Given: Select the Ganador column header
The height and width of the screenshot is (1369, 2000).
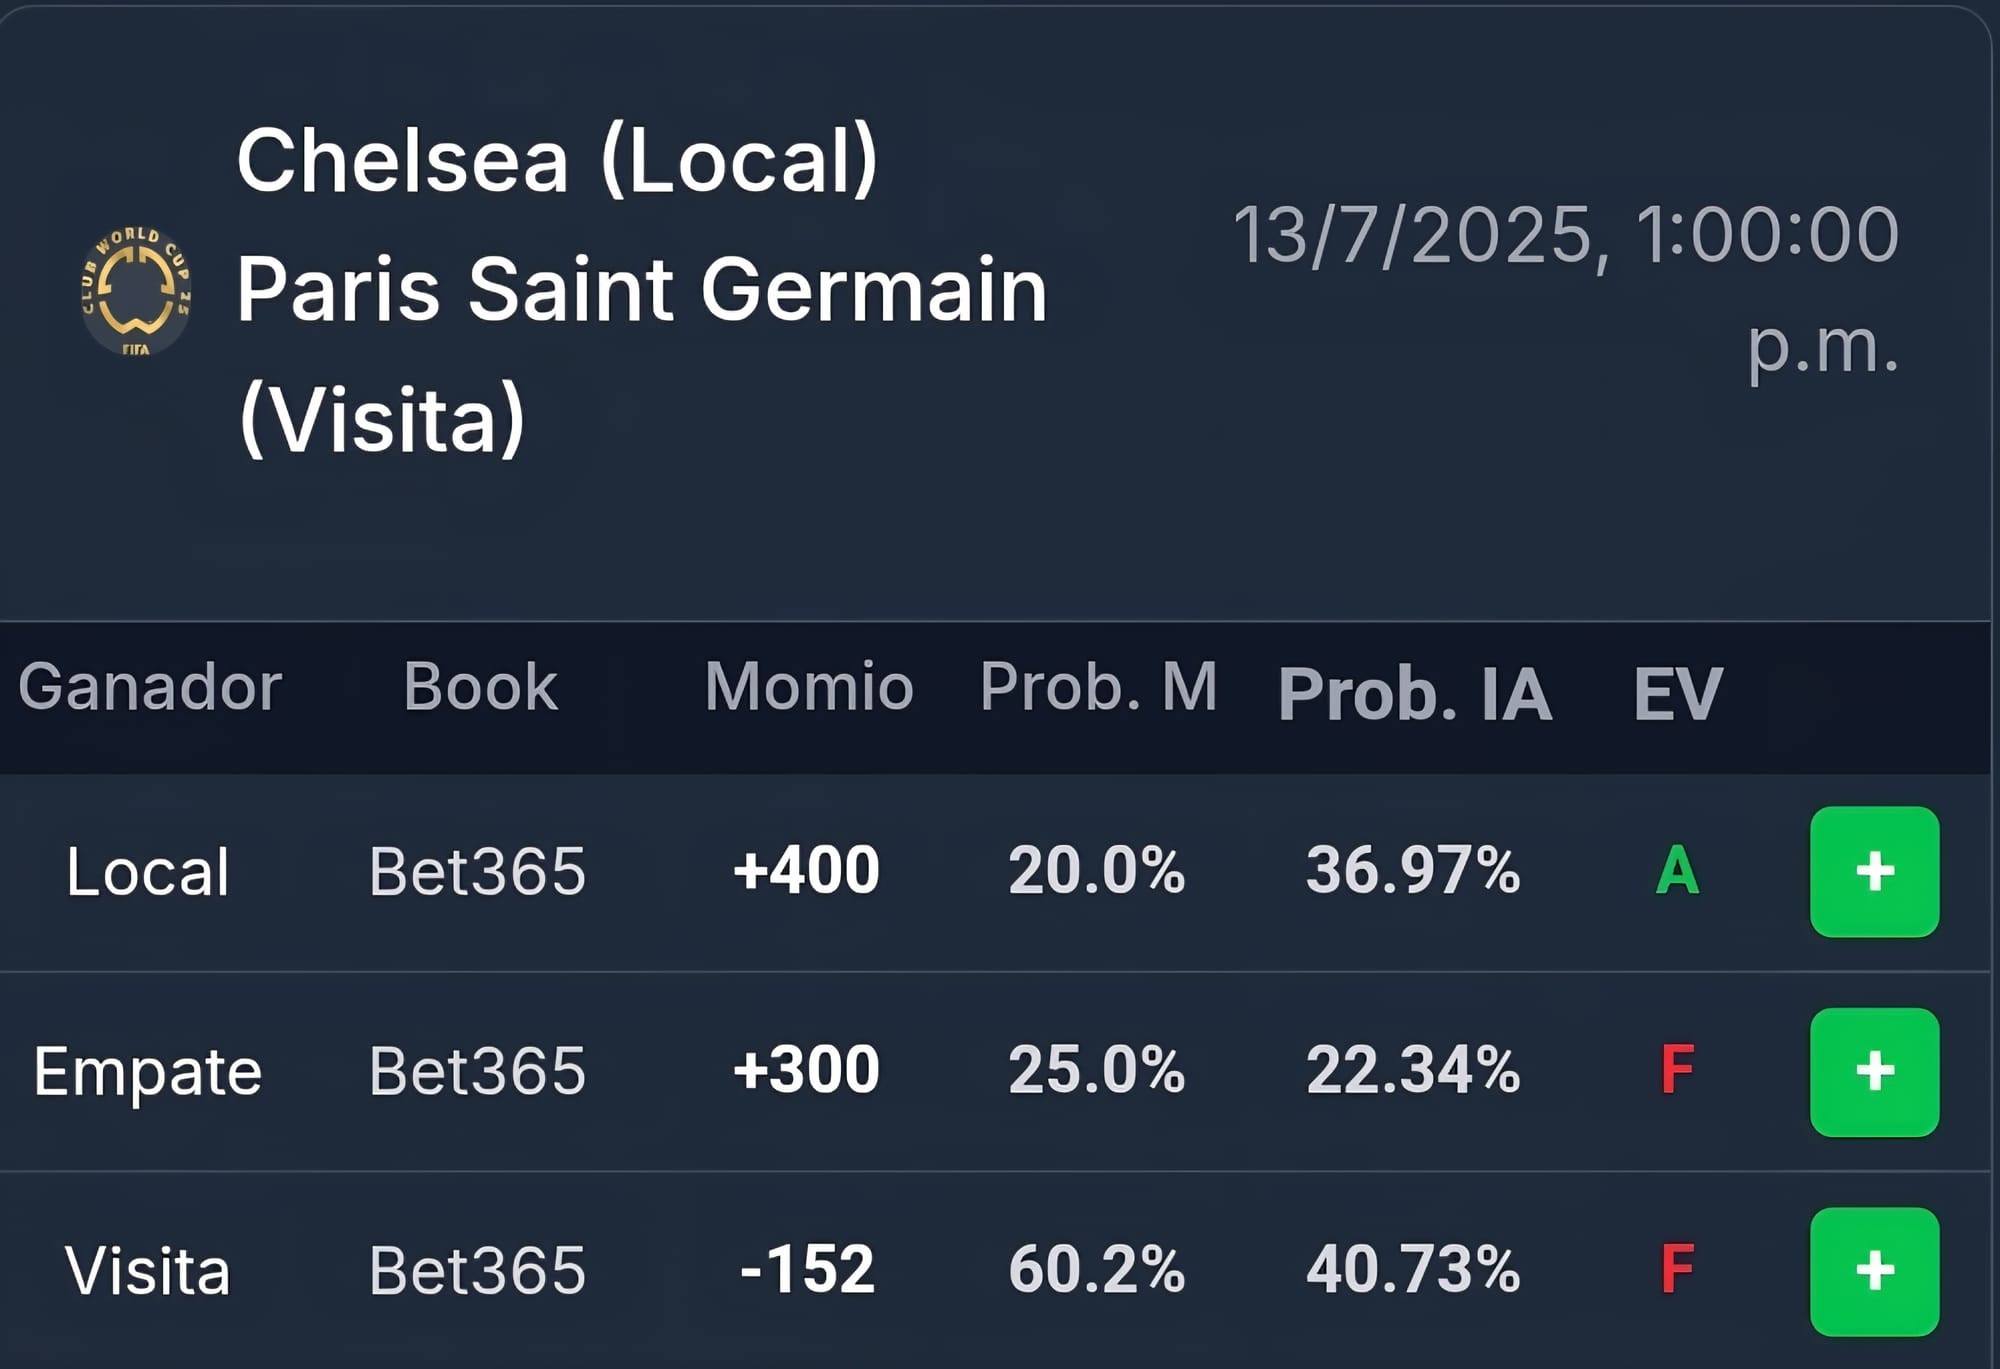Looking at the screenshot, I should (150, 687).
